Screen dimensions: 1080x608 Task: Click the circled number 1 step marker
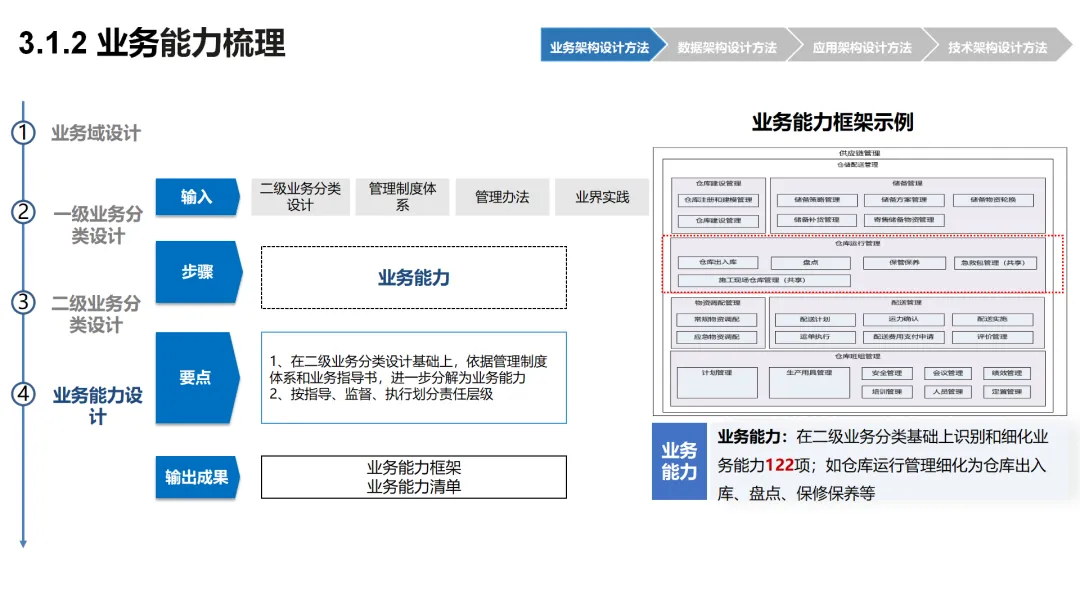23,132
